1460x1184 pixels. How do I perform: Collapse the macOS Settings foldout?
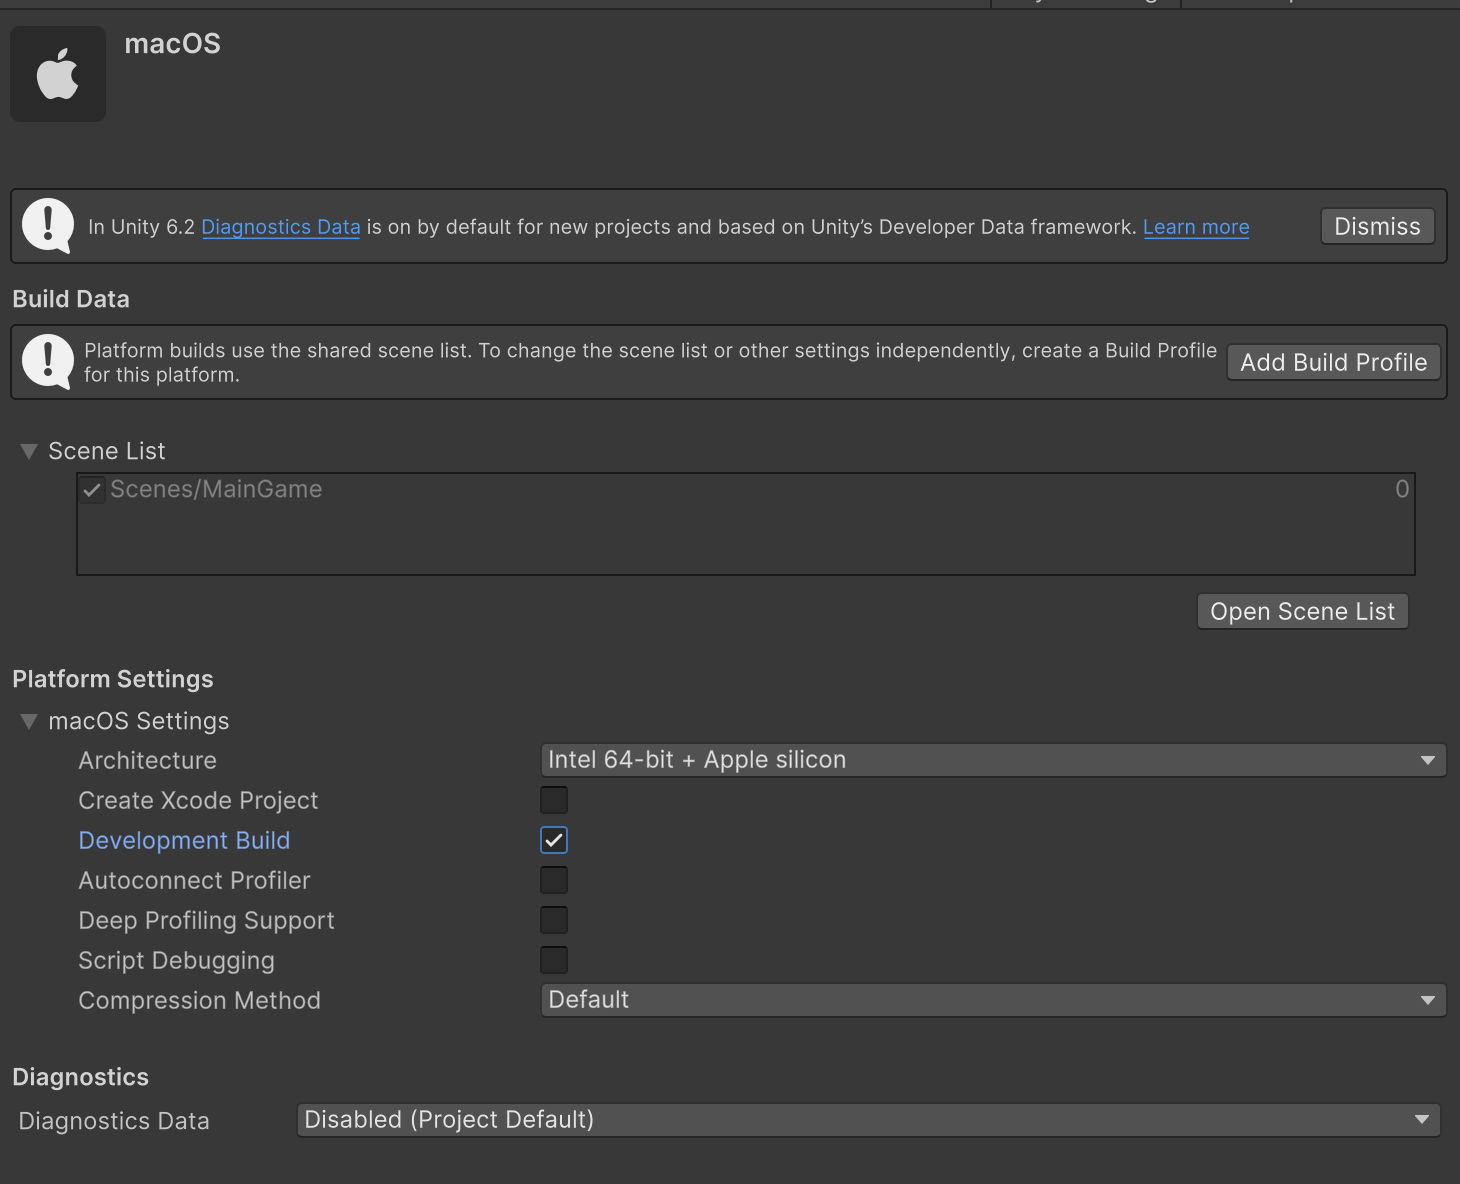[29, 721]
